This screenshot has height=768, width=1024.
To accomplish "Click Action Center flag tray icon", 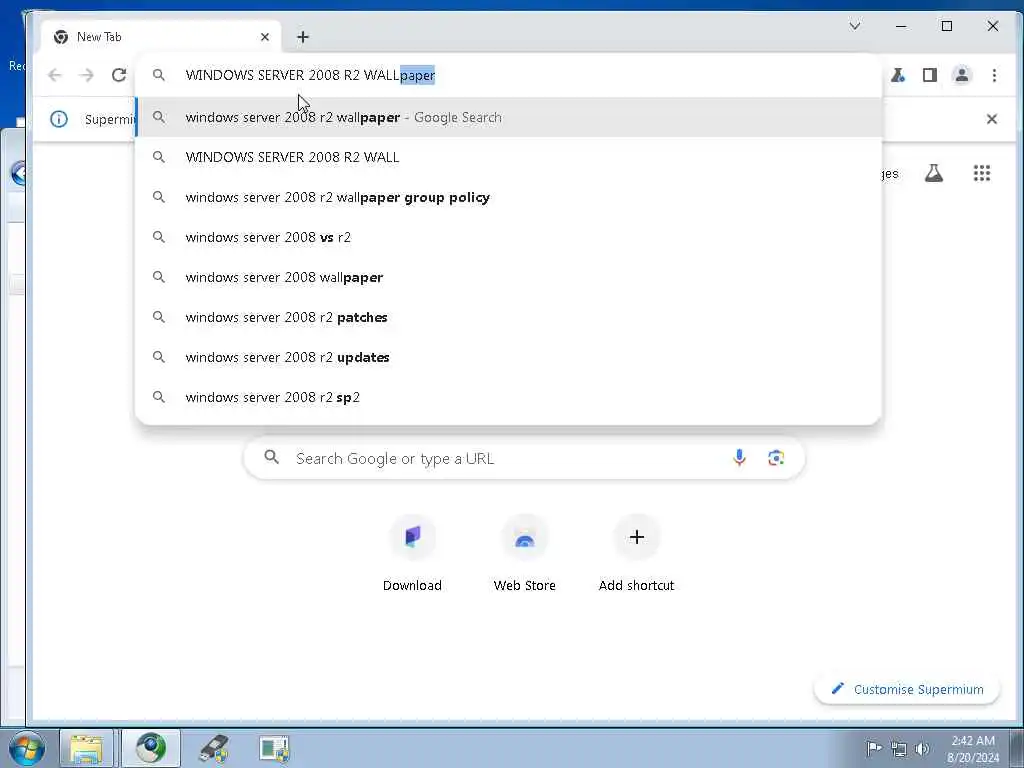I will (874, 748).
